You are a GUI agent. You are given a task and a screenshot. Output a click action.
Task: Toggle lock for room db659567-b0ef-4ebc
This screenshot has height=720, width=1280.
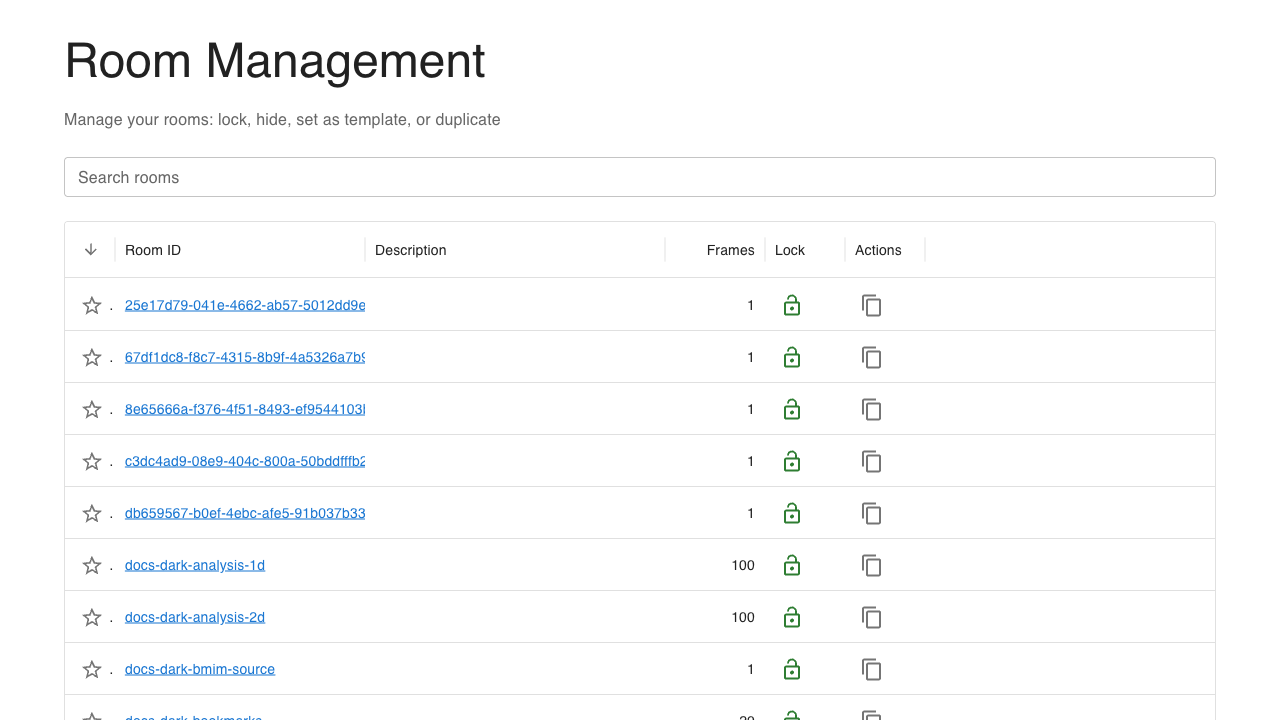pyautogui.click(x=792, y=513)
